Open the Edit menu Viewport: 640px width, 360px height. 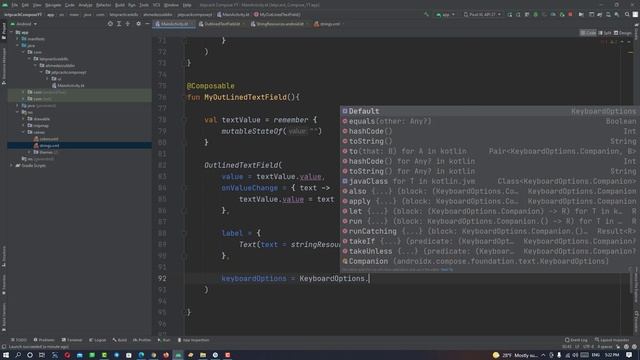coord(25,5)
